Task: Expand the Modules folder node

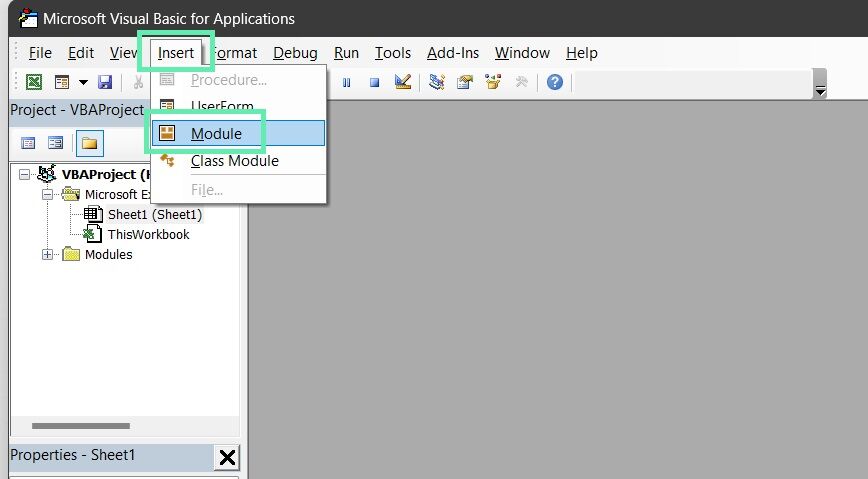Action: [48, 255]
